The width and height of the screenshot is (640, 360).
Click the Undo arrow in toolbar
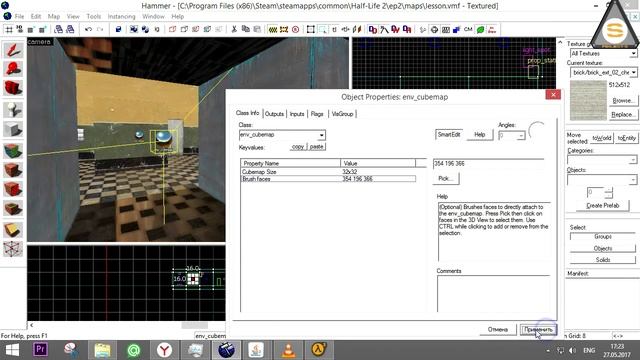[88, 29]
